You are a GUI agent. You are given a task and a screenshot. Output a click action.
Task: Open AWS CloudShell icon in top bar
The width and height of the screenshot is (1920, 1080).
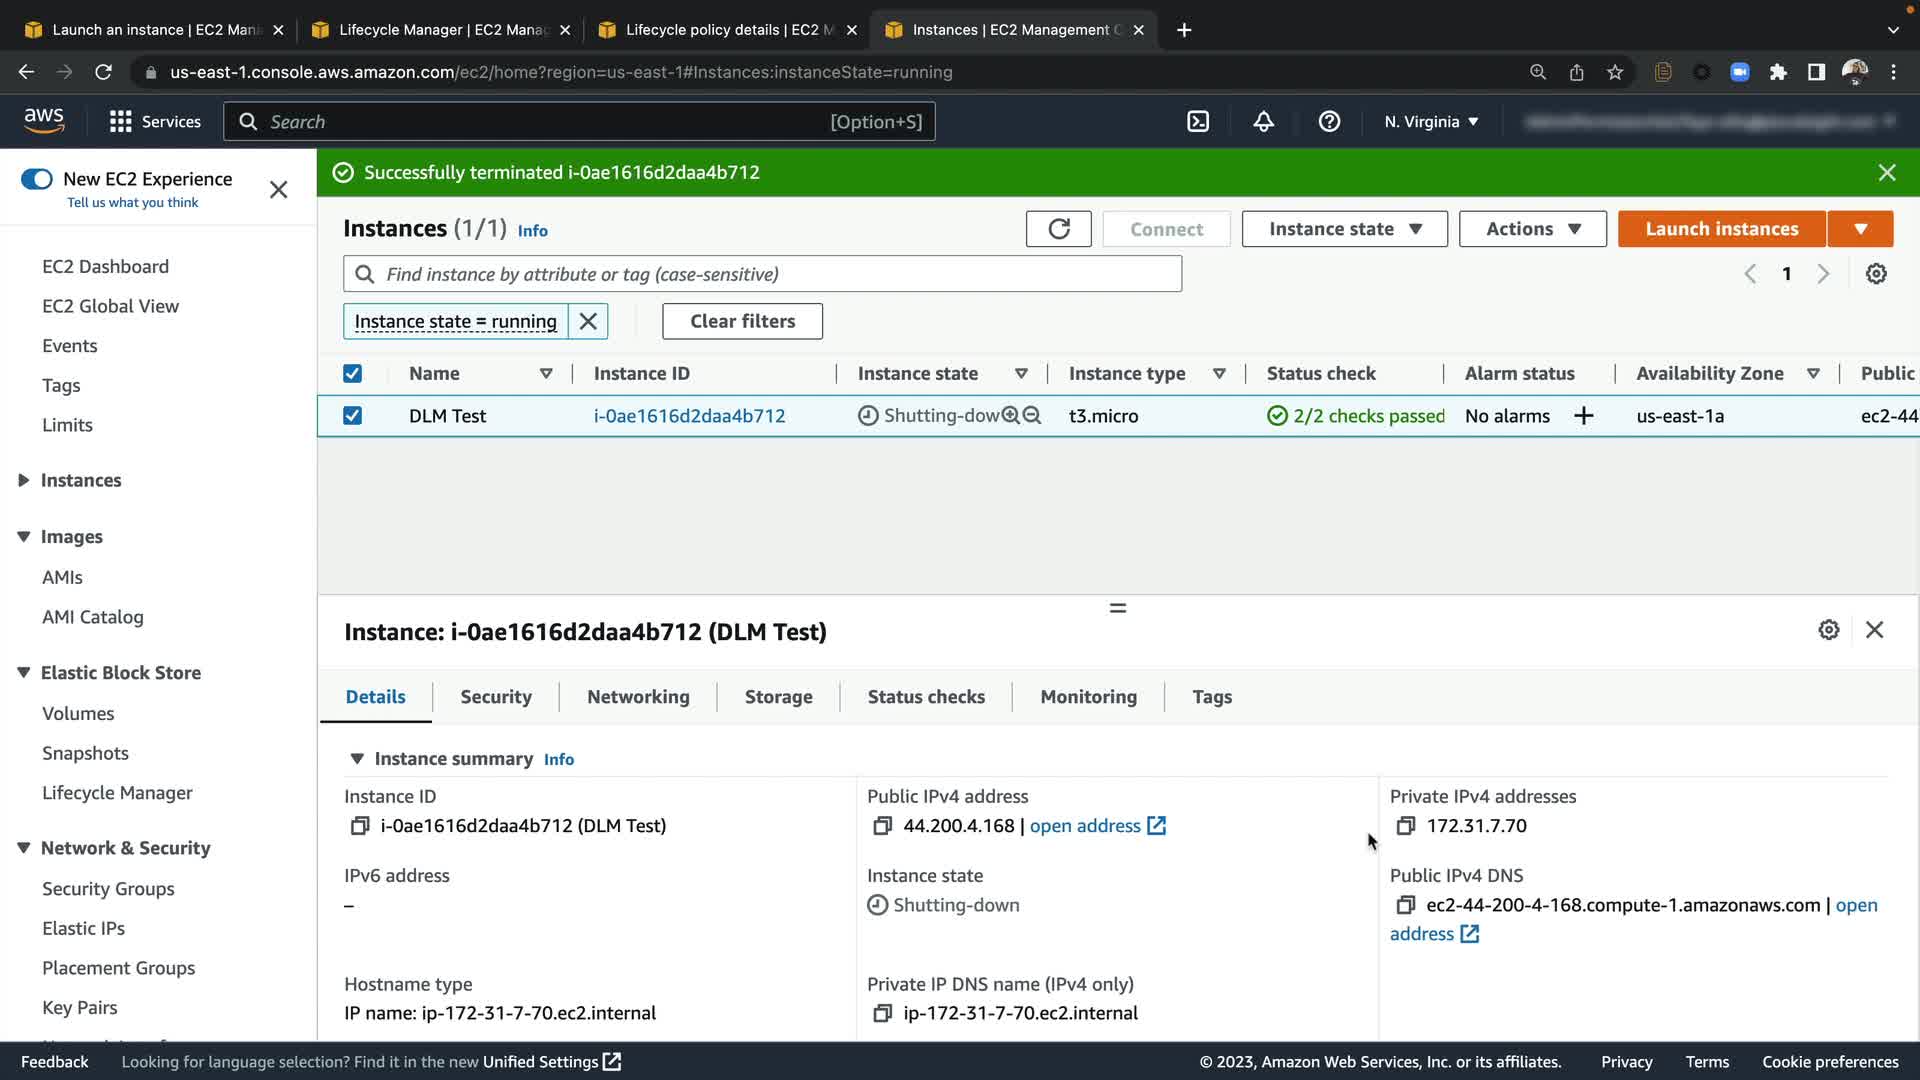coord(1198,122)
